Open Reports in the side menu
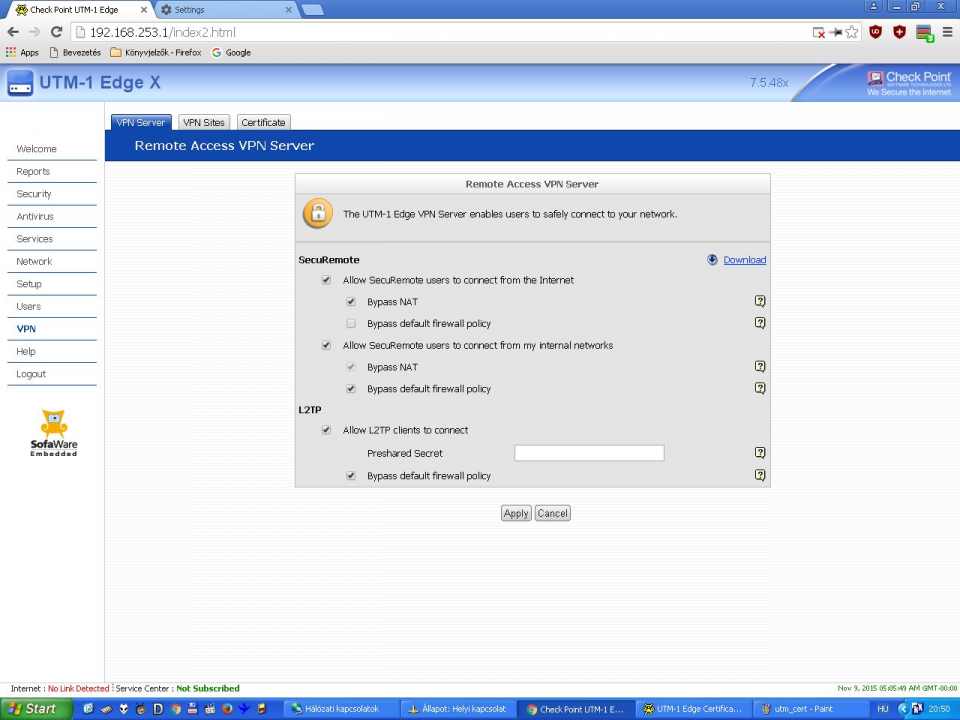Viewport: 960px width, 720px height. (33, 171)
